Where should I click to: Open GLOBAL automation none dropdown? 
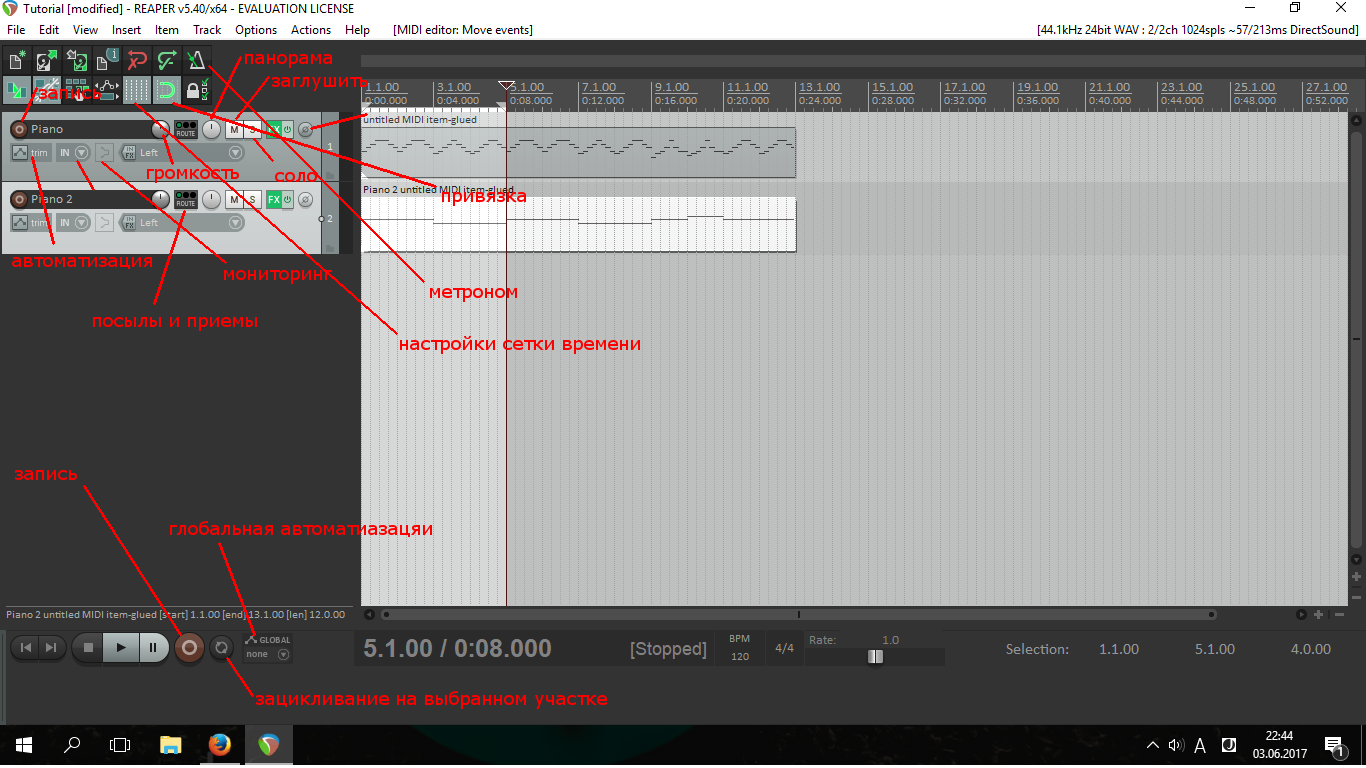point(268,654)
